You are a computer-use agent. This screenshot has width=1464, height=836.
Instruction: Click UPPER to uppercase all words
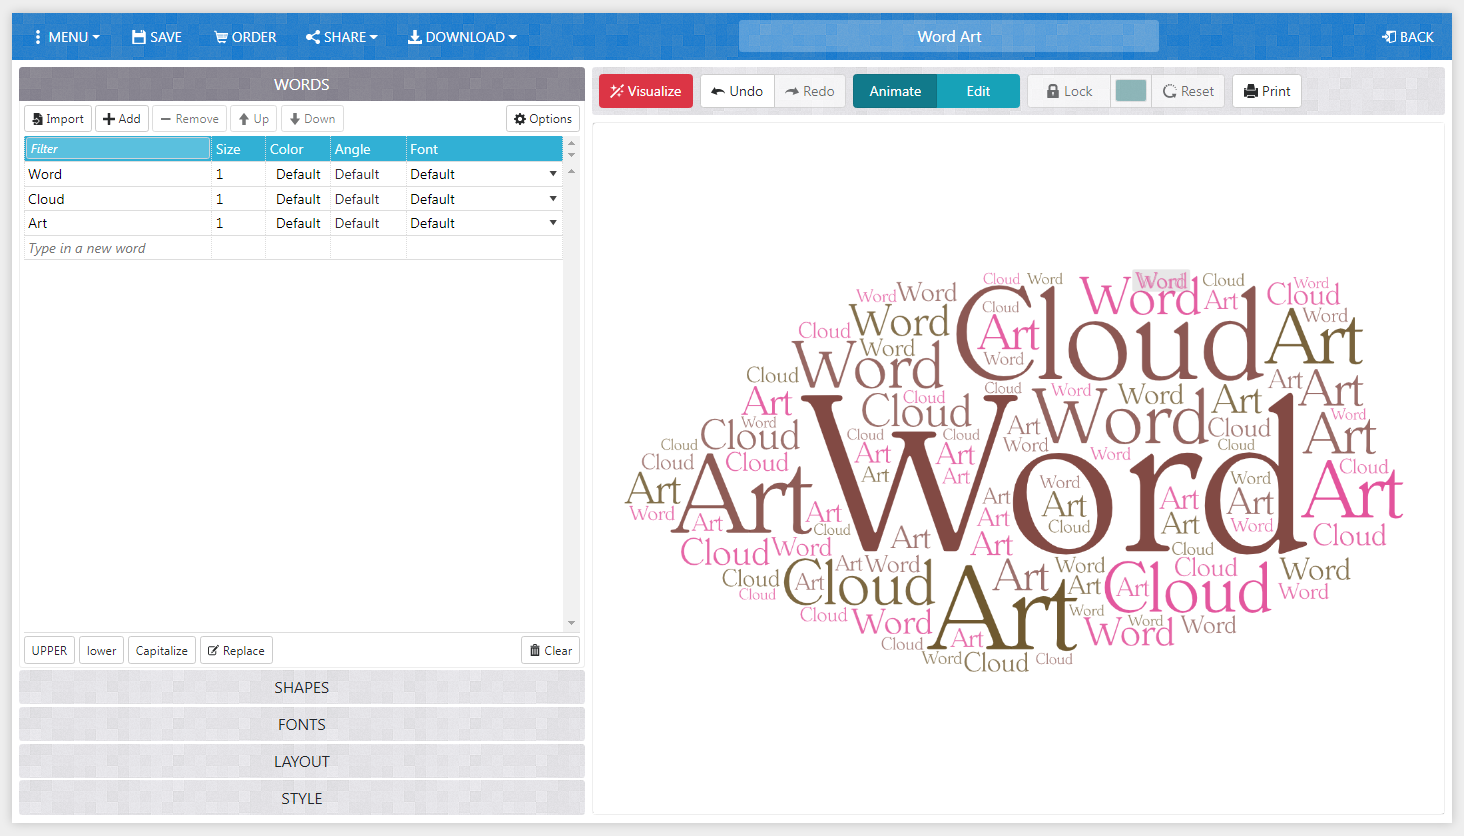coord(48,650)
